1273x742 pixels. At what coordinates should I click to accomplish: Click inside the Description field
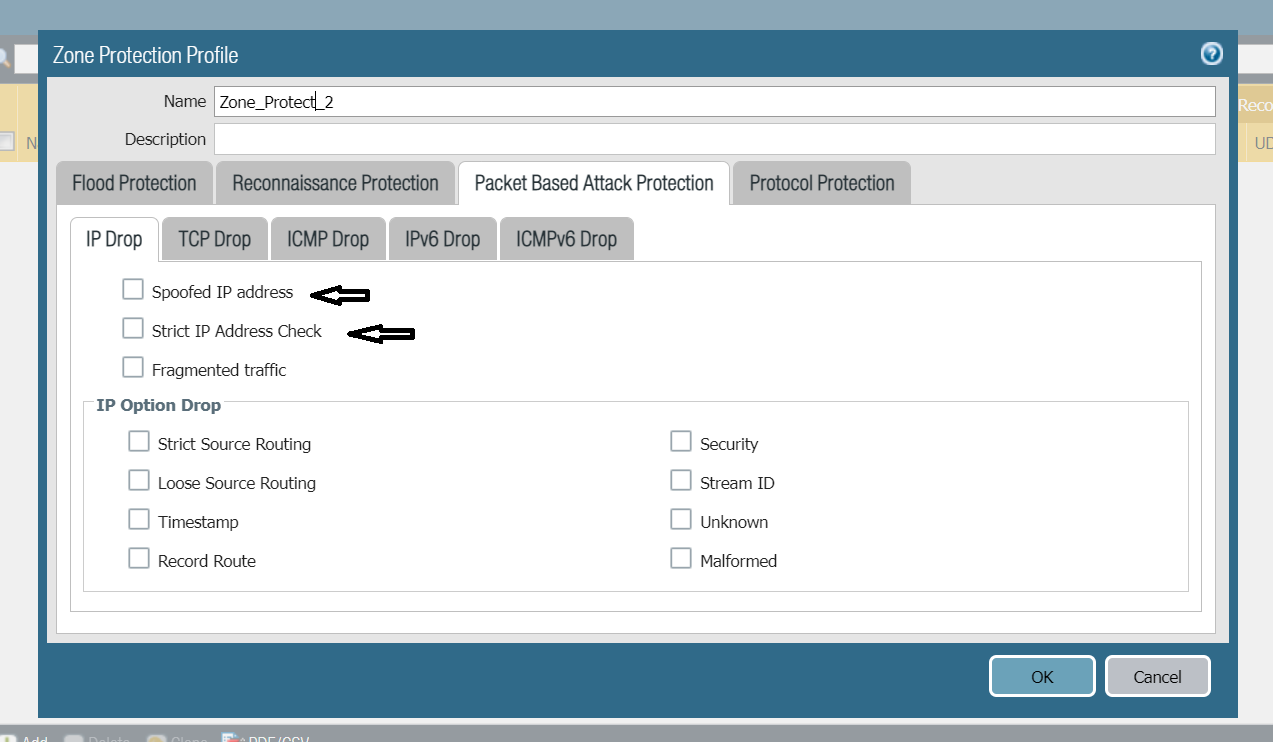pos(600,140)
